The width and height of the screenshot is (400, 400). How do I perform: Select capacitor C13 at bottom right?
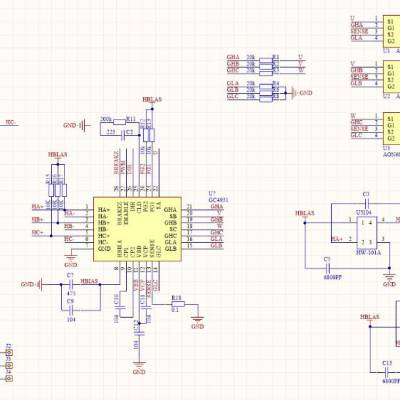387,372
